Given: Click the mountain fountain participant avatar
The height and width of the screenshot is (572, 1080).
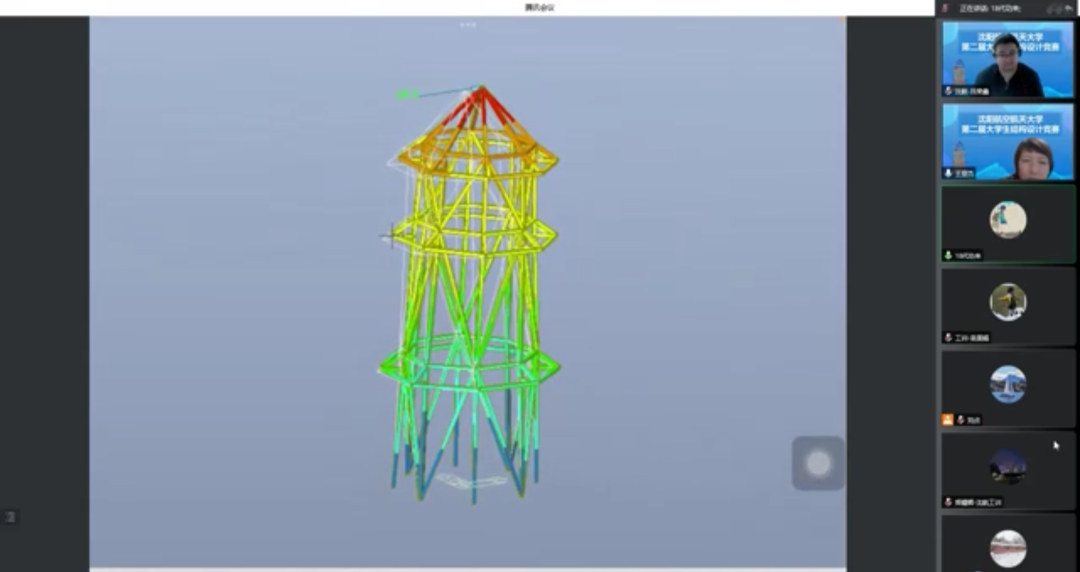Looking at the screenshot, I should (1008, 384).
